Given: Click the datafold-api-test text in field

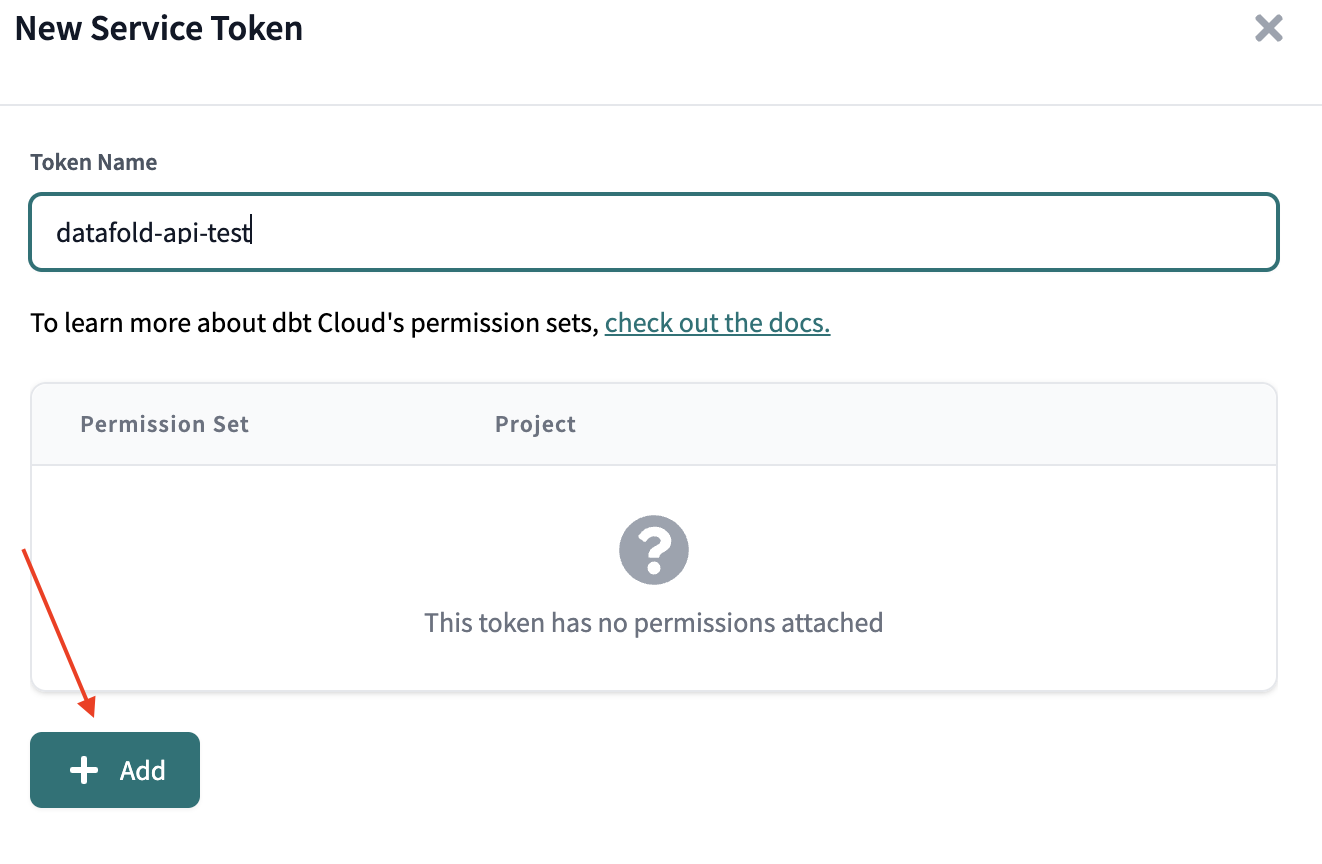Looking at the screenshot, I should (153, 233).
